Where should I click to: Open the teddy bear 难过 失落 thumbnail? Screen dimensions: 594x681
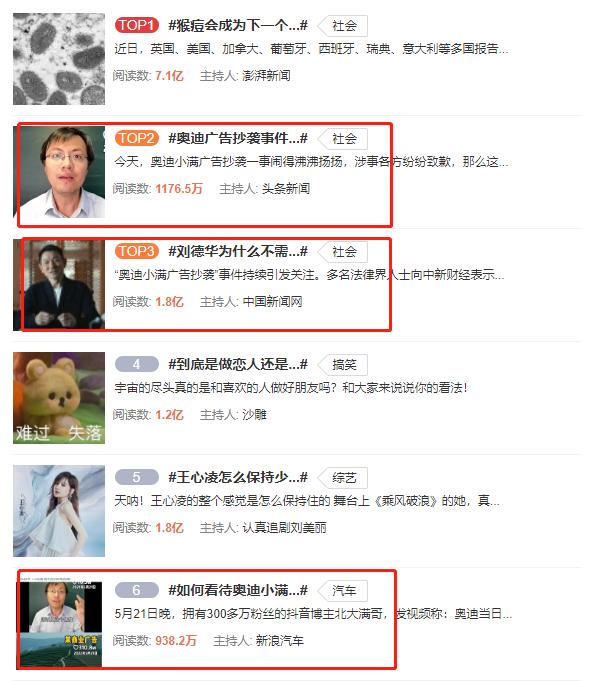(59, 398)
